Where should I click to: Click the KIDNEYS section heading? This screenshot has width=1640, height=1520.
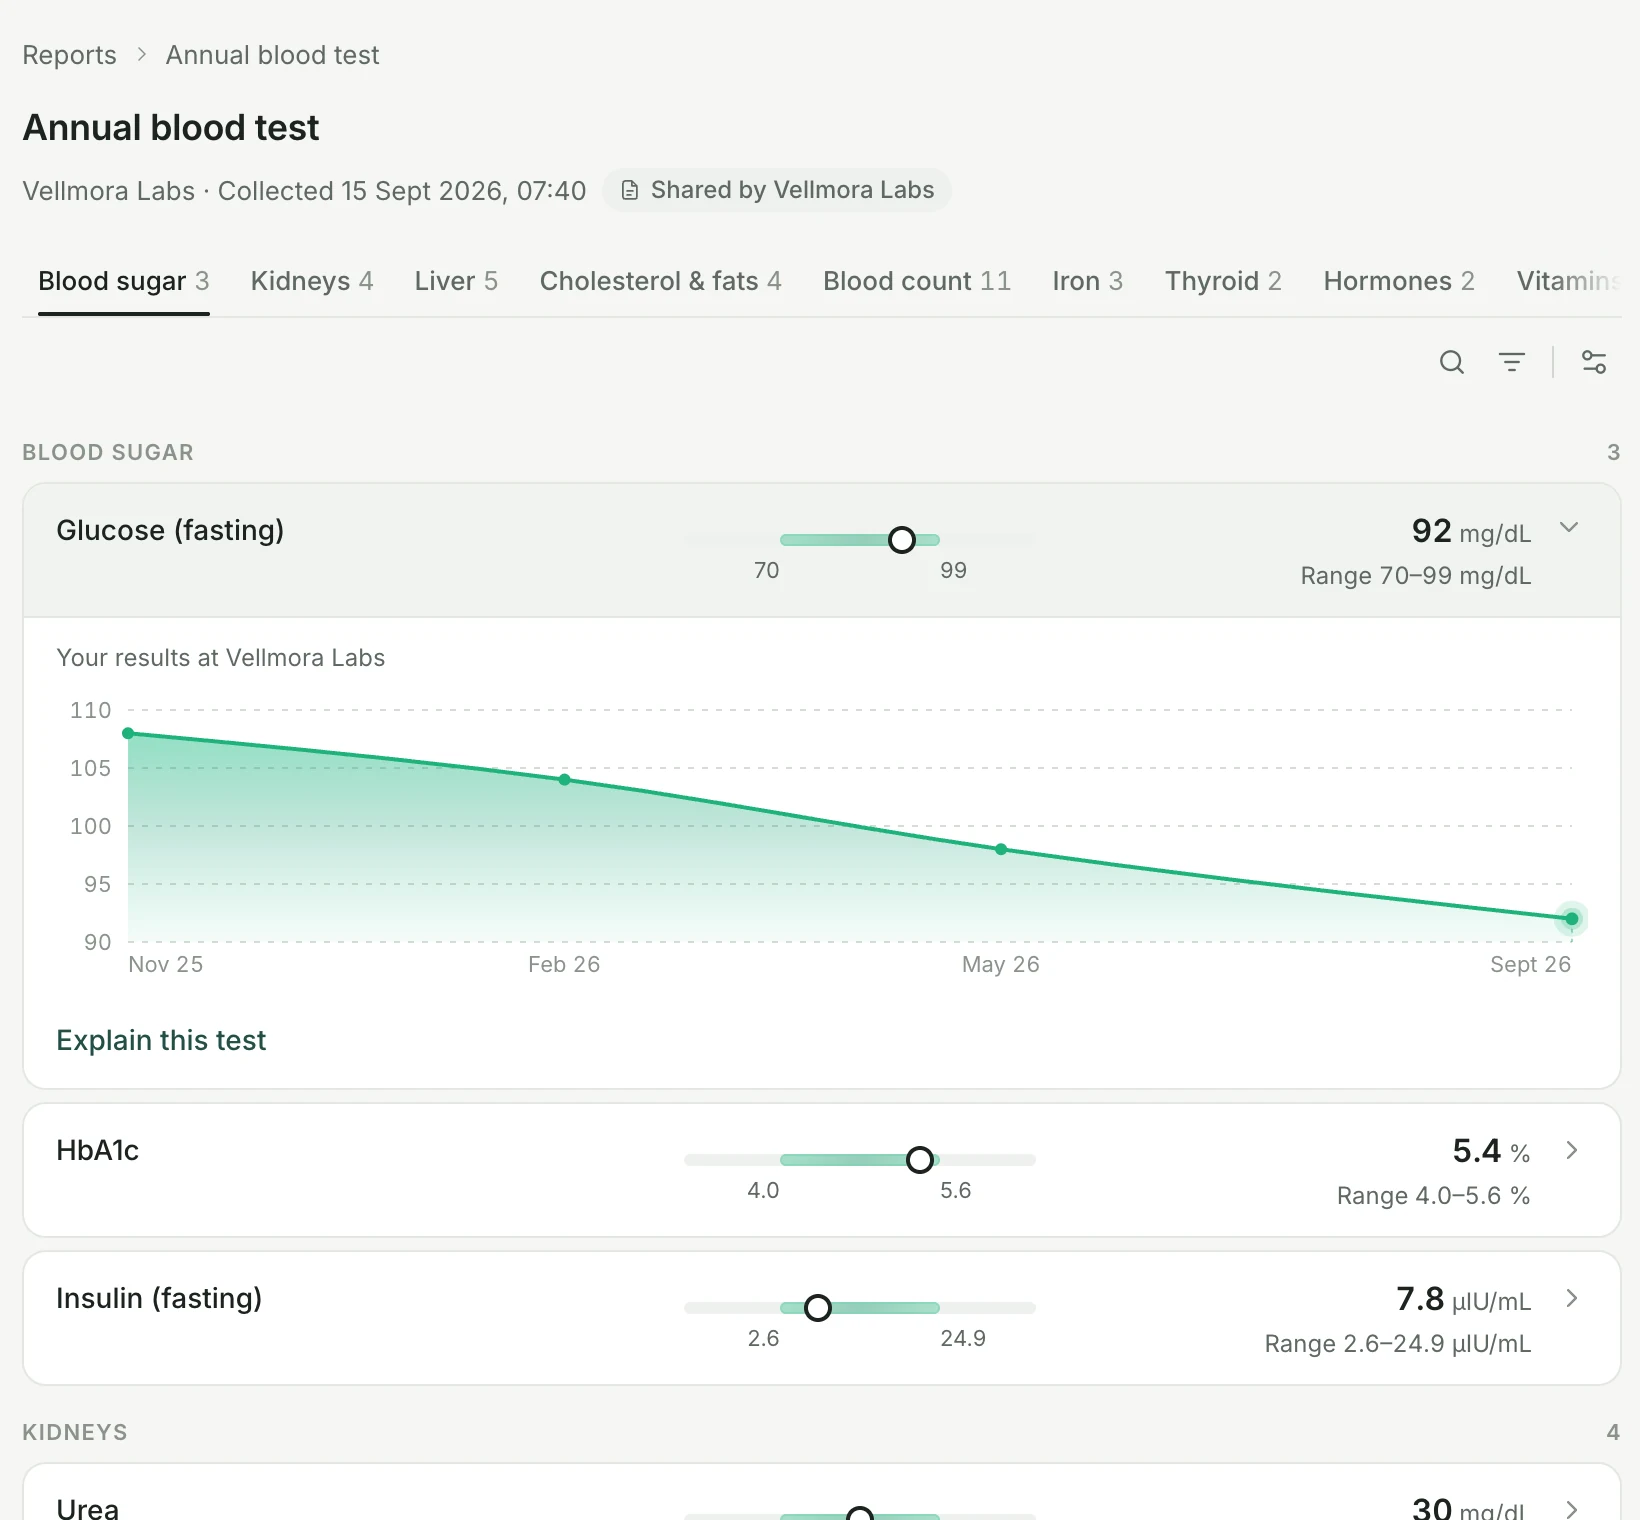point(75,1432)
